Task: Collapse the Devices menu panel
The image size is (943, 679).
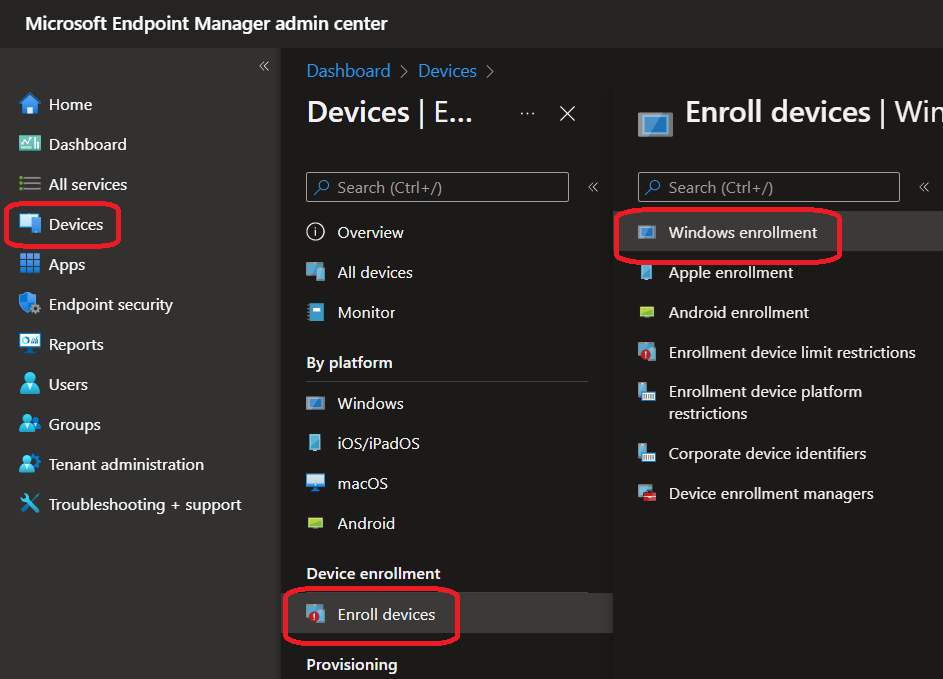Action: tap(593, 187)
